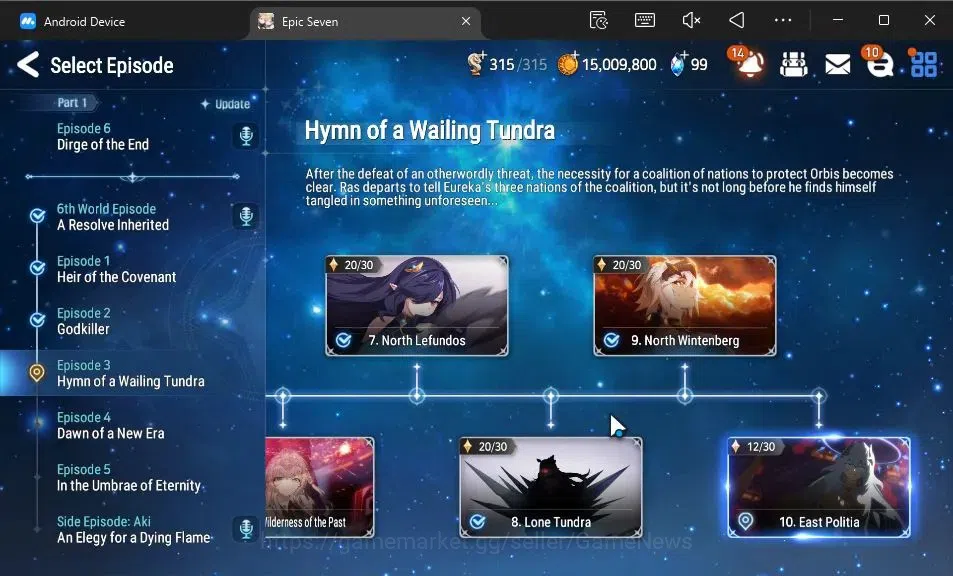Click the Part 1 label
The height and width of the screenshot is (576, 953).
coord(72,103)
